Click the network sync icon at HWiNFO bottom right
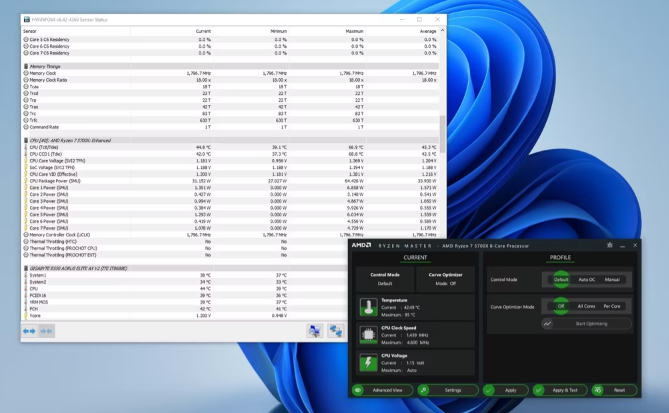The image size is (669, 413). (336, 331)
